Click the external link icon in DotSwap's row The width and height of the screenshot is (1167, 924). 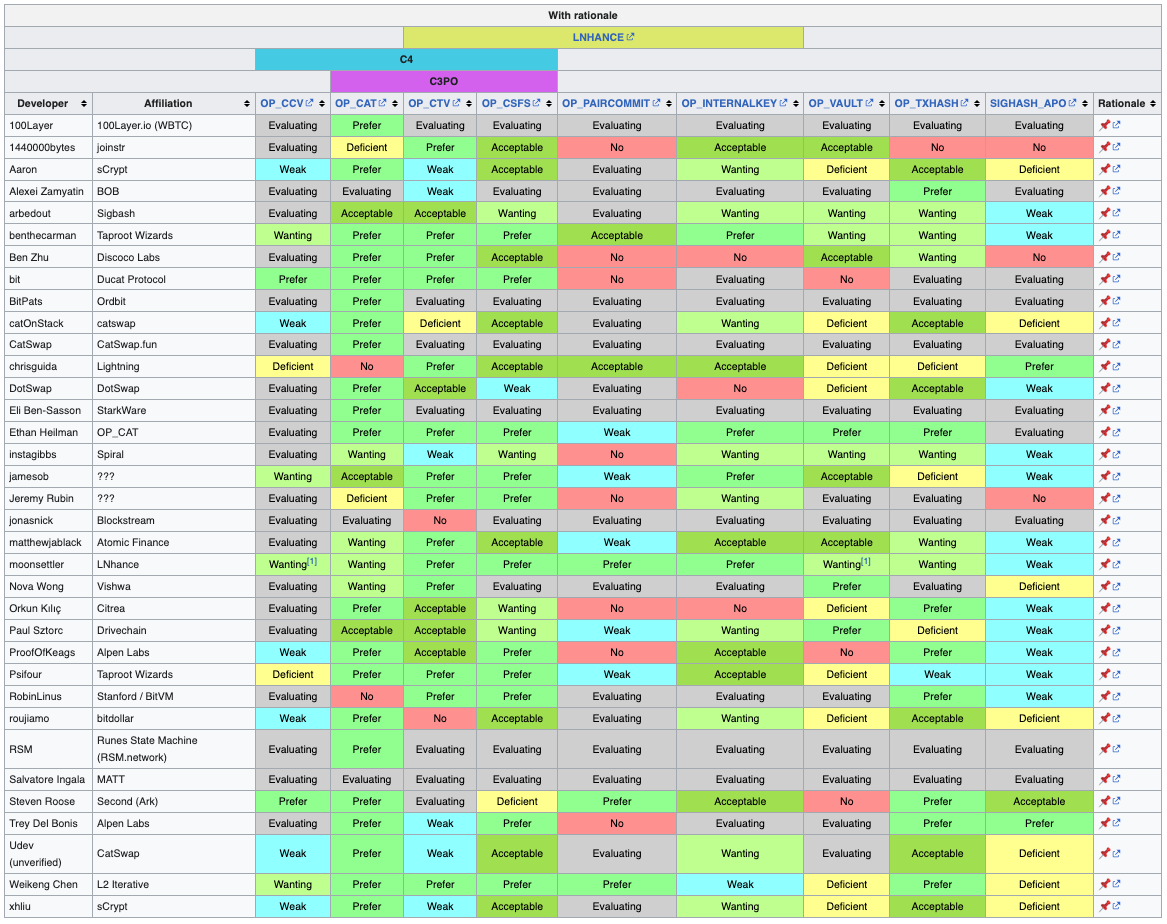coord(1116,388)
